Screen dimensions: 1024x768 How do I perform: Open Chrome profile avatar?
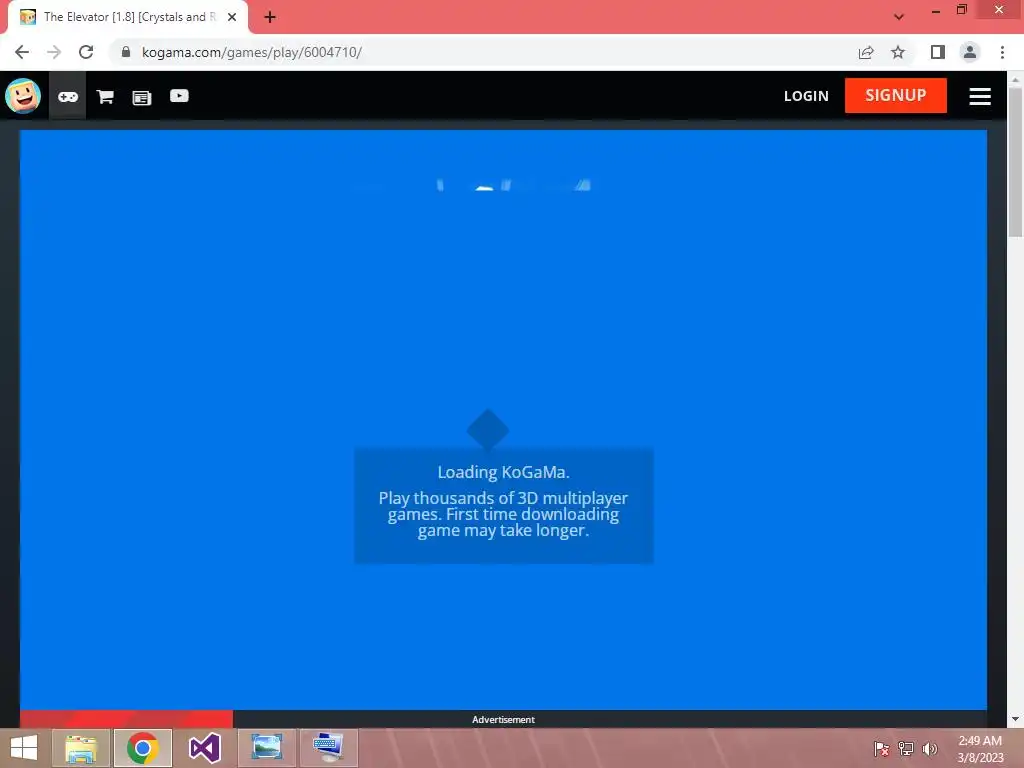pyautogui.click(x=970, y=52)
